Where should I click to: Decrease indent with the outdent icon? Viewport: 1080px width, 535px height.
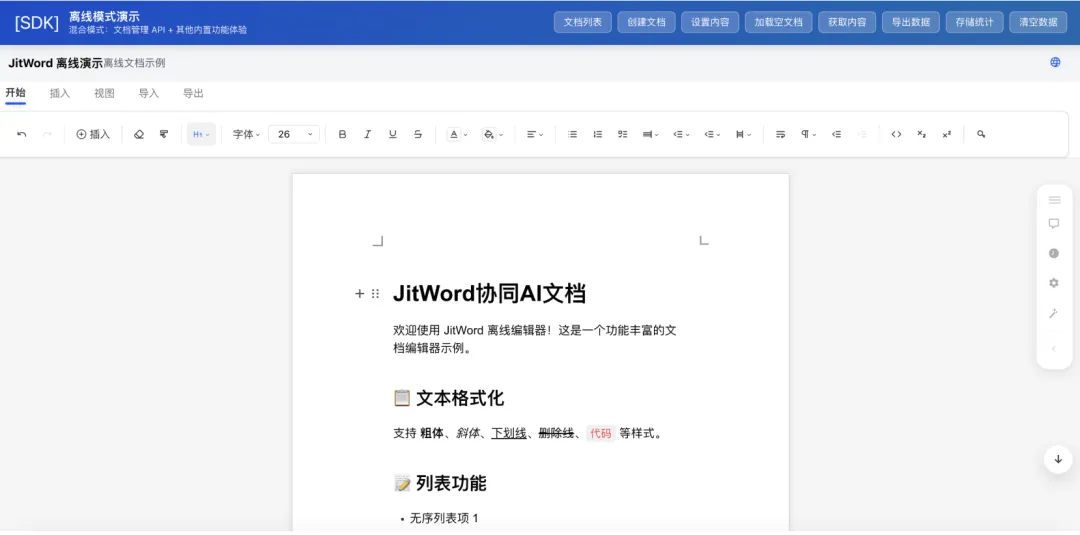836,134
